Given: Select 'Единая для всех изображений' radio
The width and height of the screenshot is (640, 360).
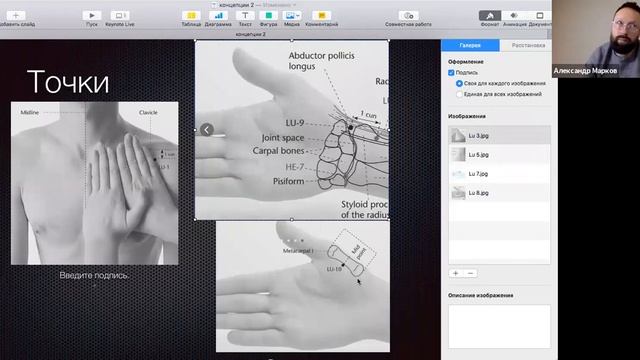Looking at the screenshot, I should tap(459, 94).
